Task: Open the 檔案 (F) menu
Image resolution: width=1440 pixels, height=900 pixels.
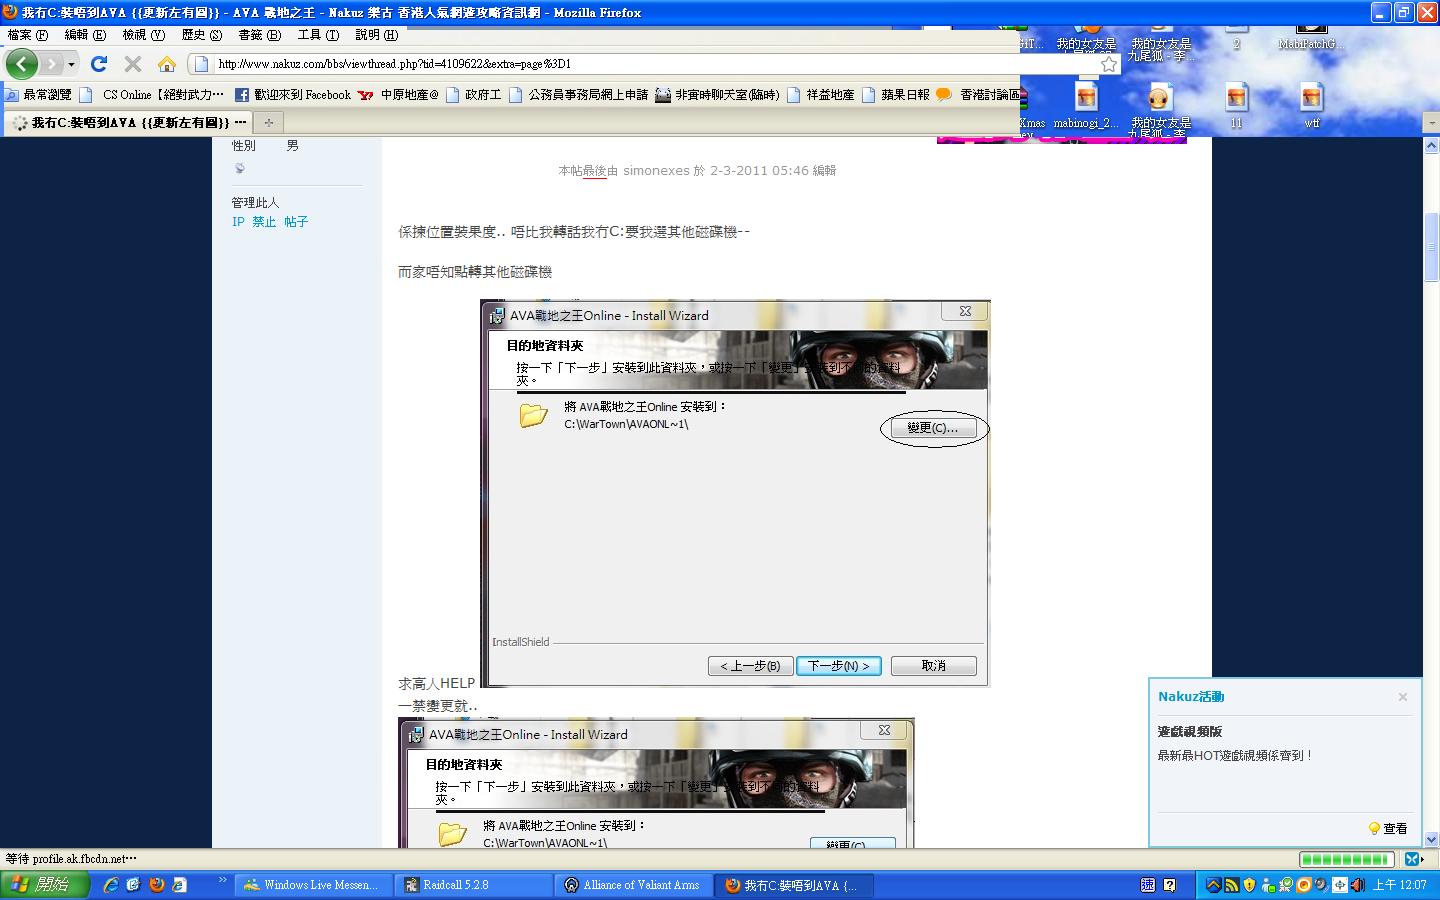Action: 27,35
